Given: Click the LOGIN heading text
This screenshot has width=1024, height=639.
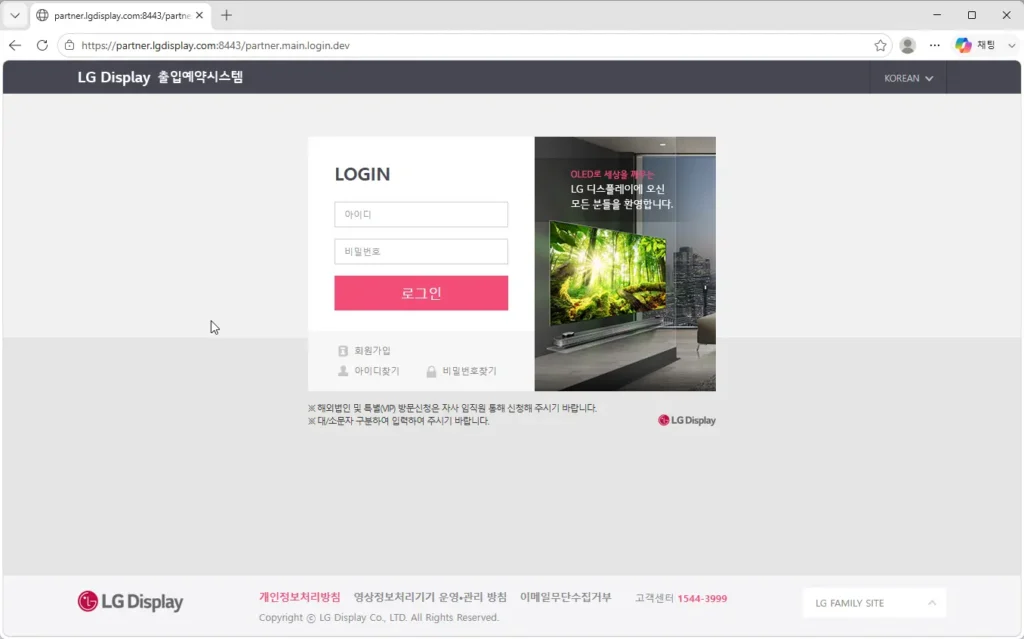Looking at the screenshot, I should (362, 174).
